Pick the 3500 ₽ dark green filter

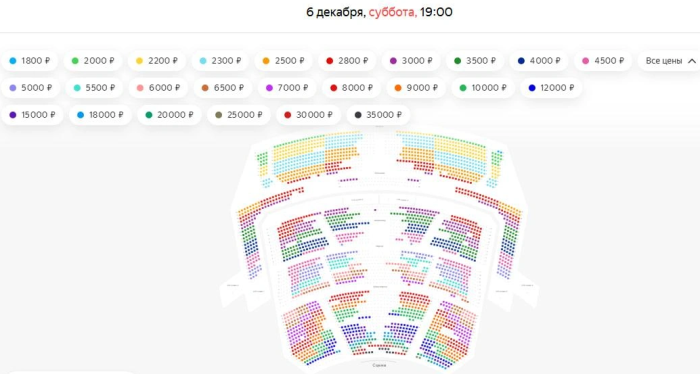(475, 61)
